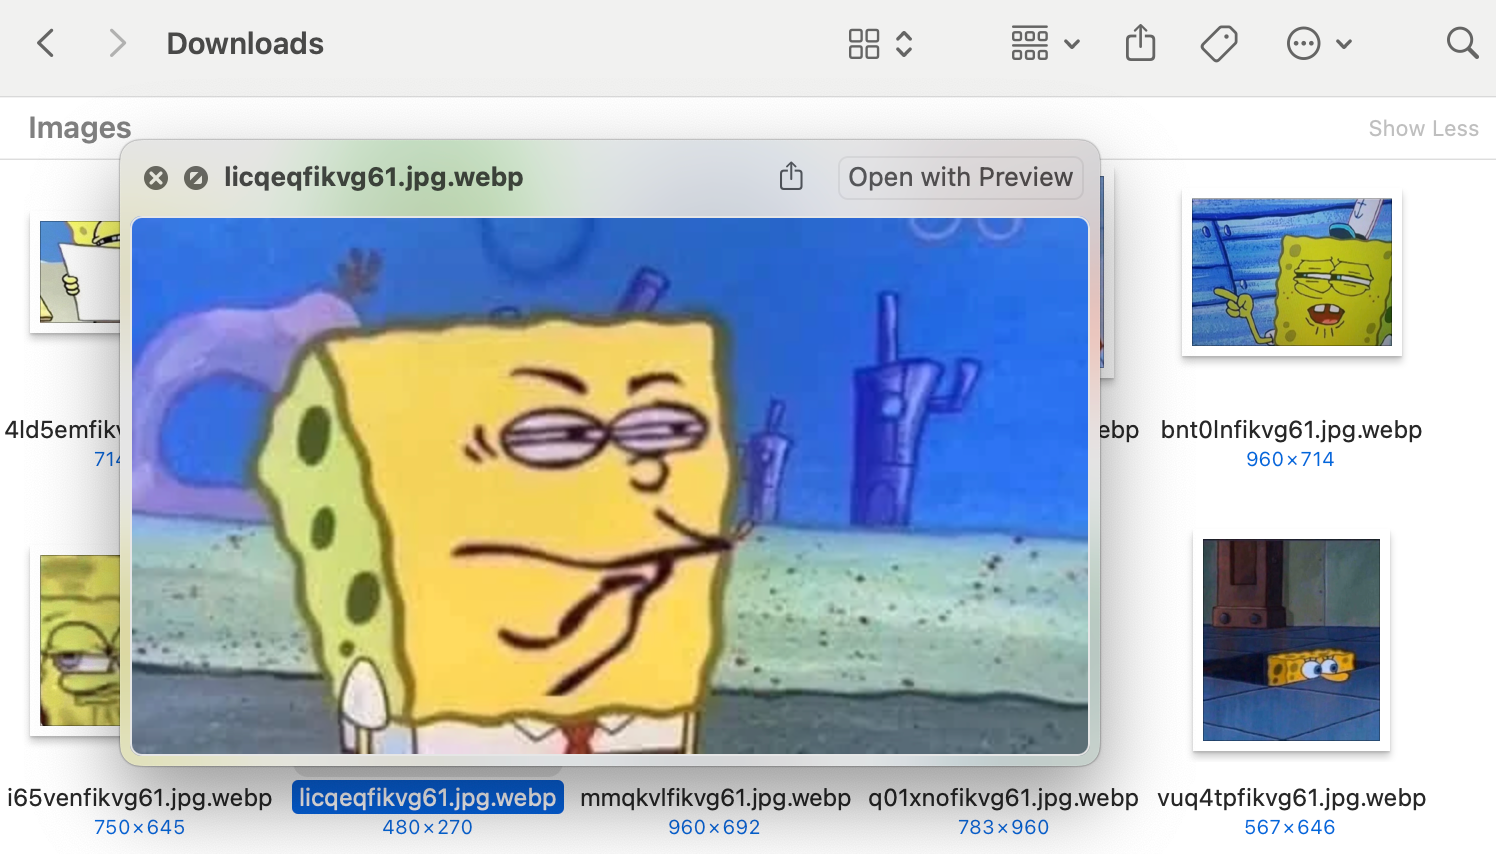1496x854 pixels.
Task: Click the 480×270 dimensions label
Action: pyautogui.click(x=427, y=827)
